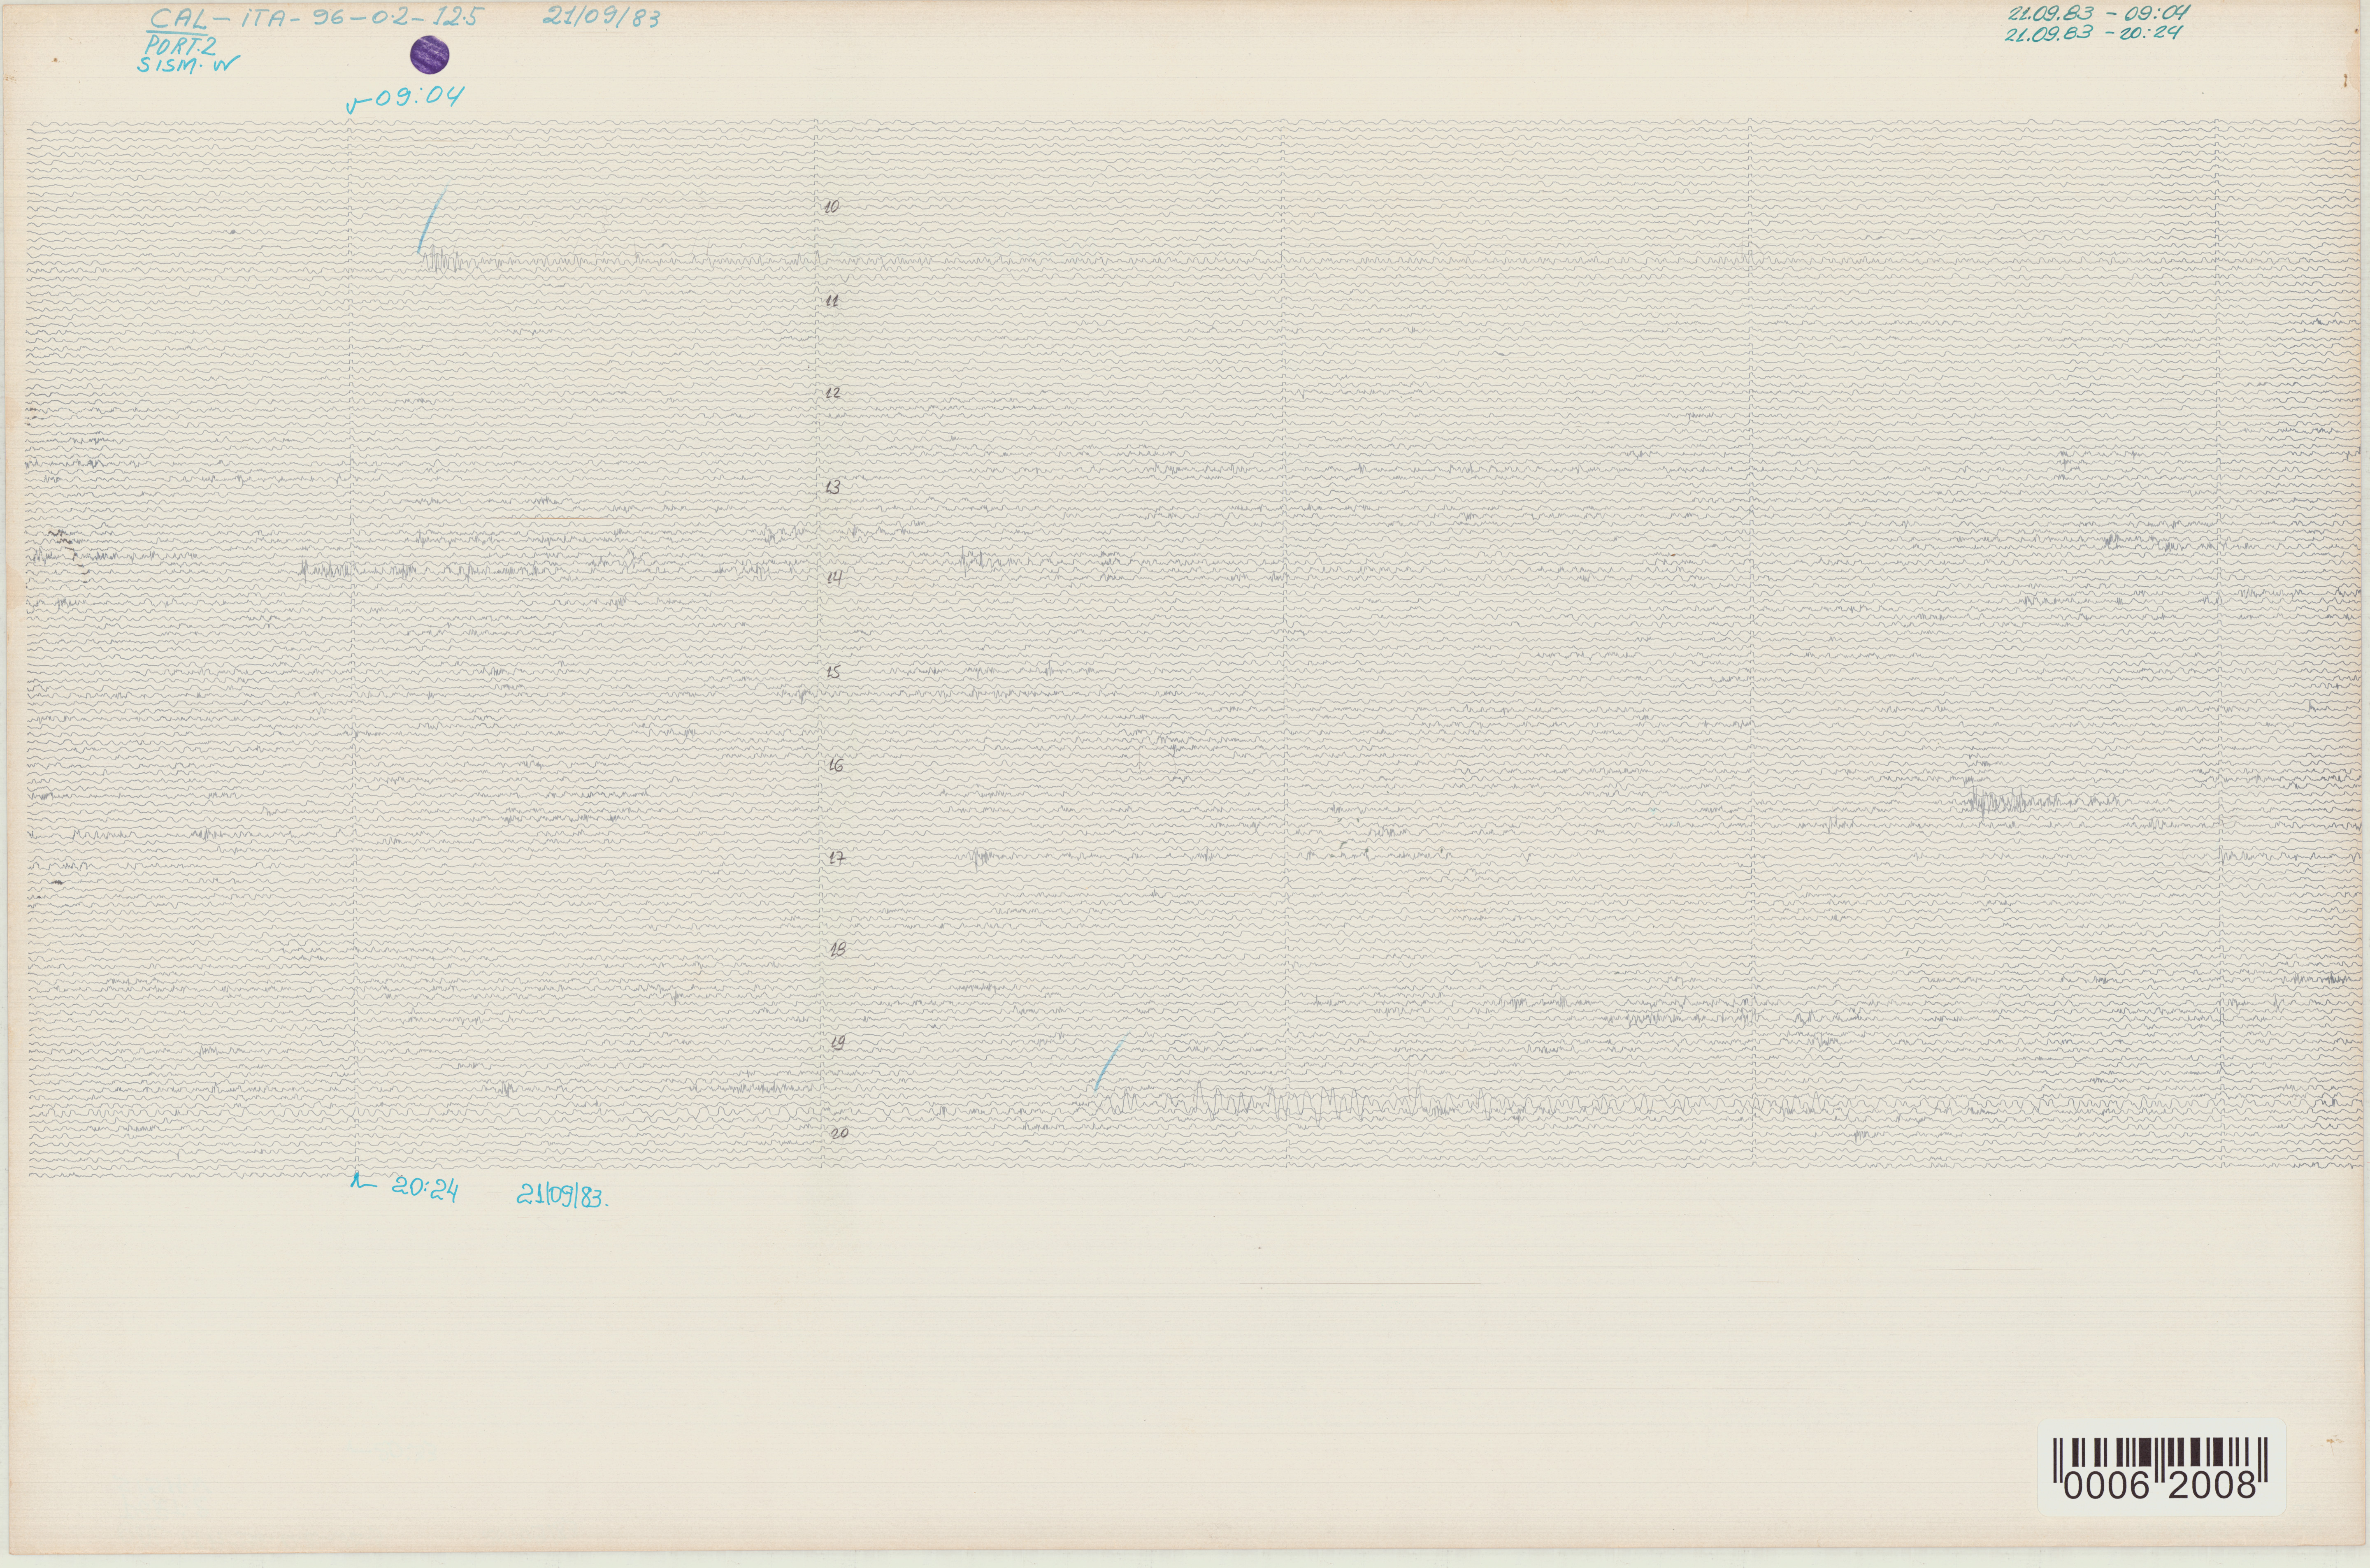Click the blue tick above the hour-19 event
Viewport: 2370px width, 1568px height.
[1109, 1064]
